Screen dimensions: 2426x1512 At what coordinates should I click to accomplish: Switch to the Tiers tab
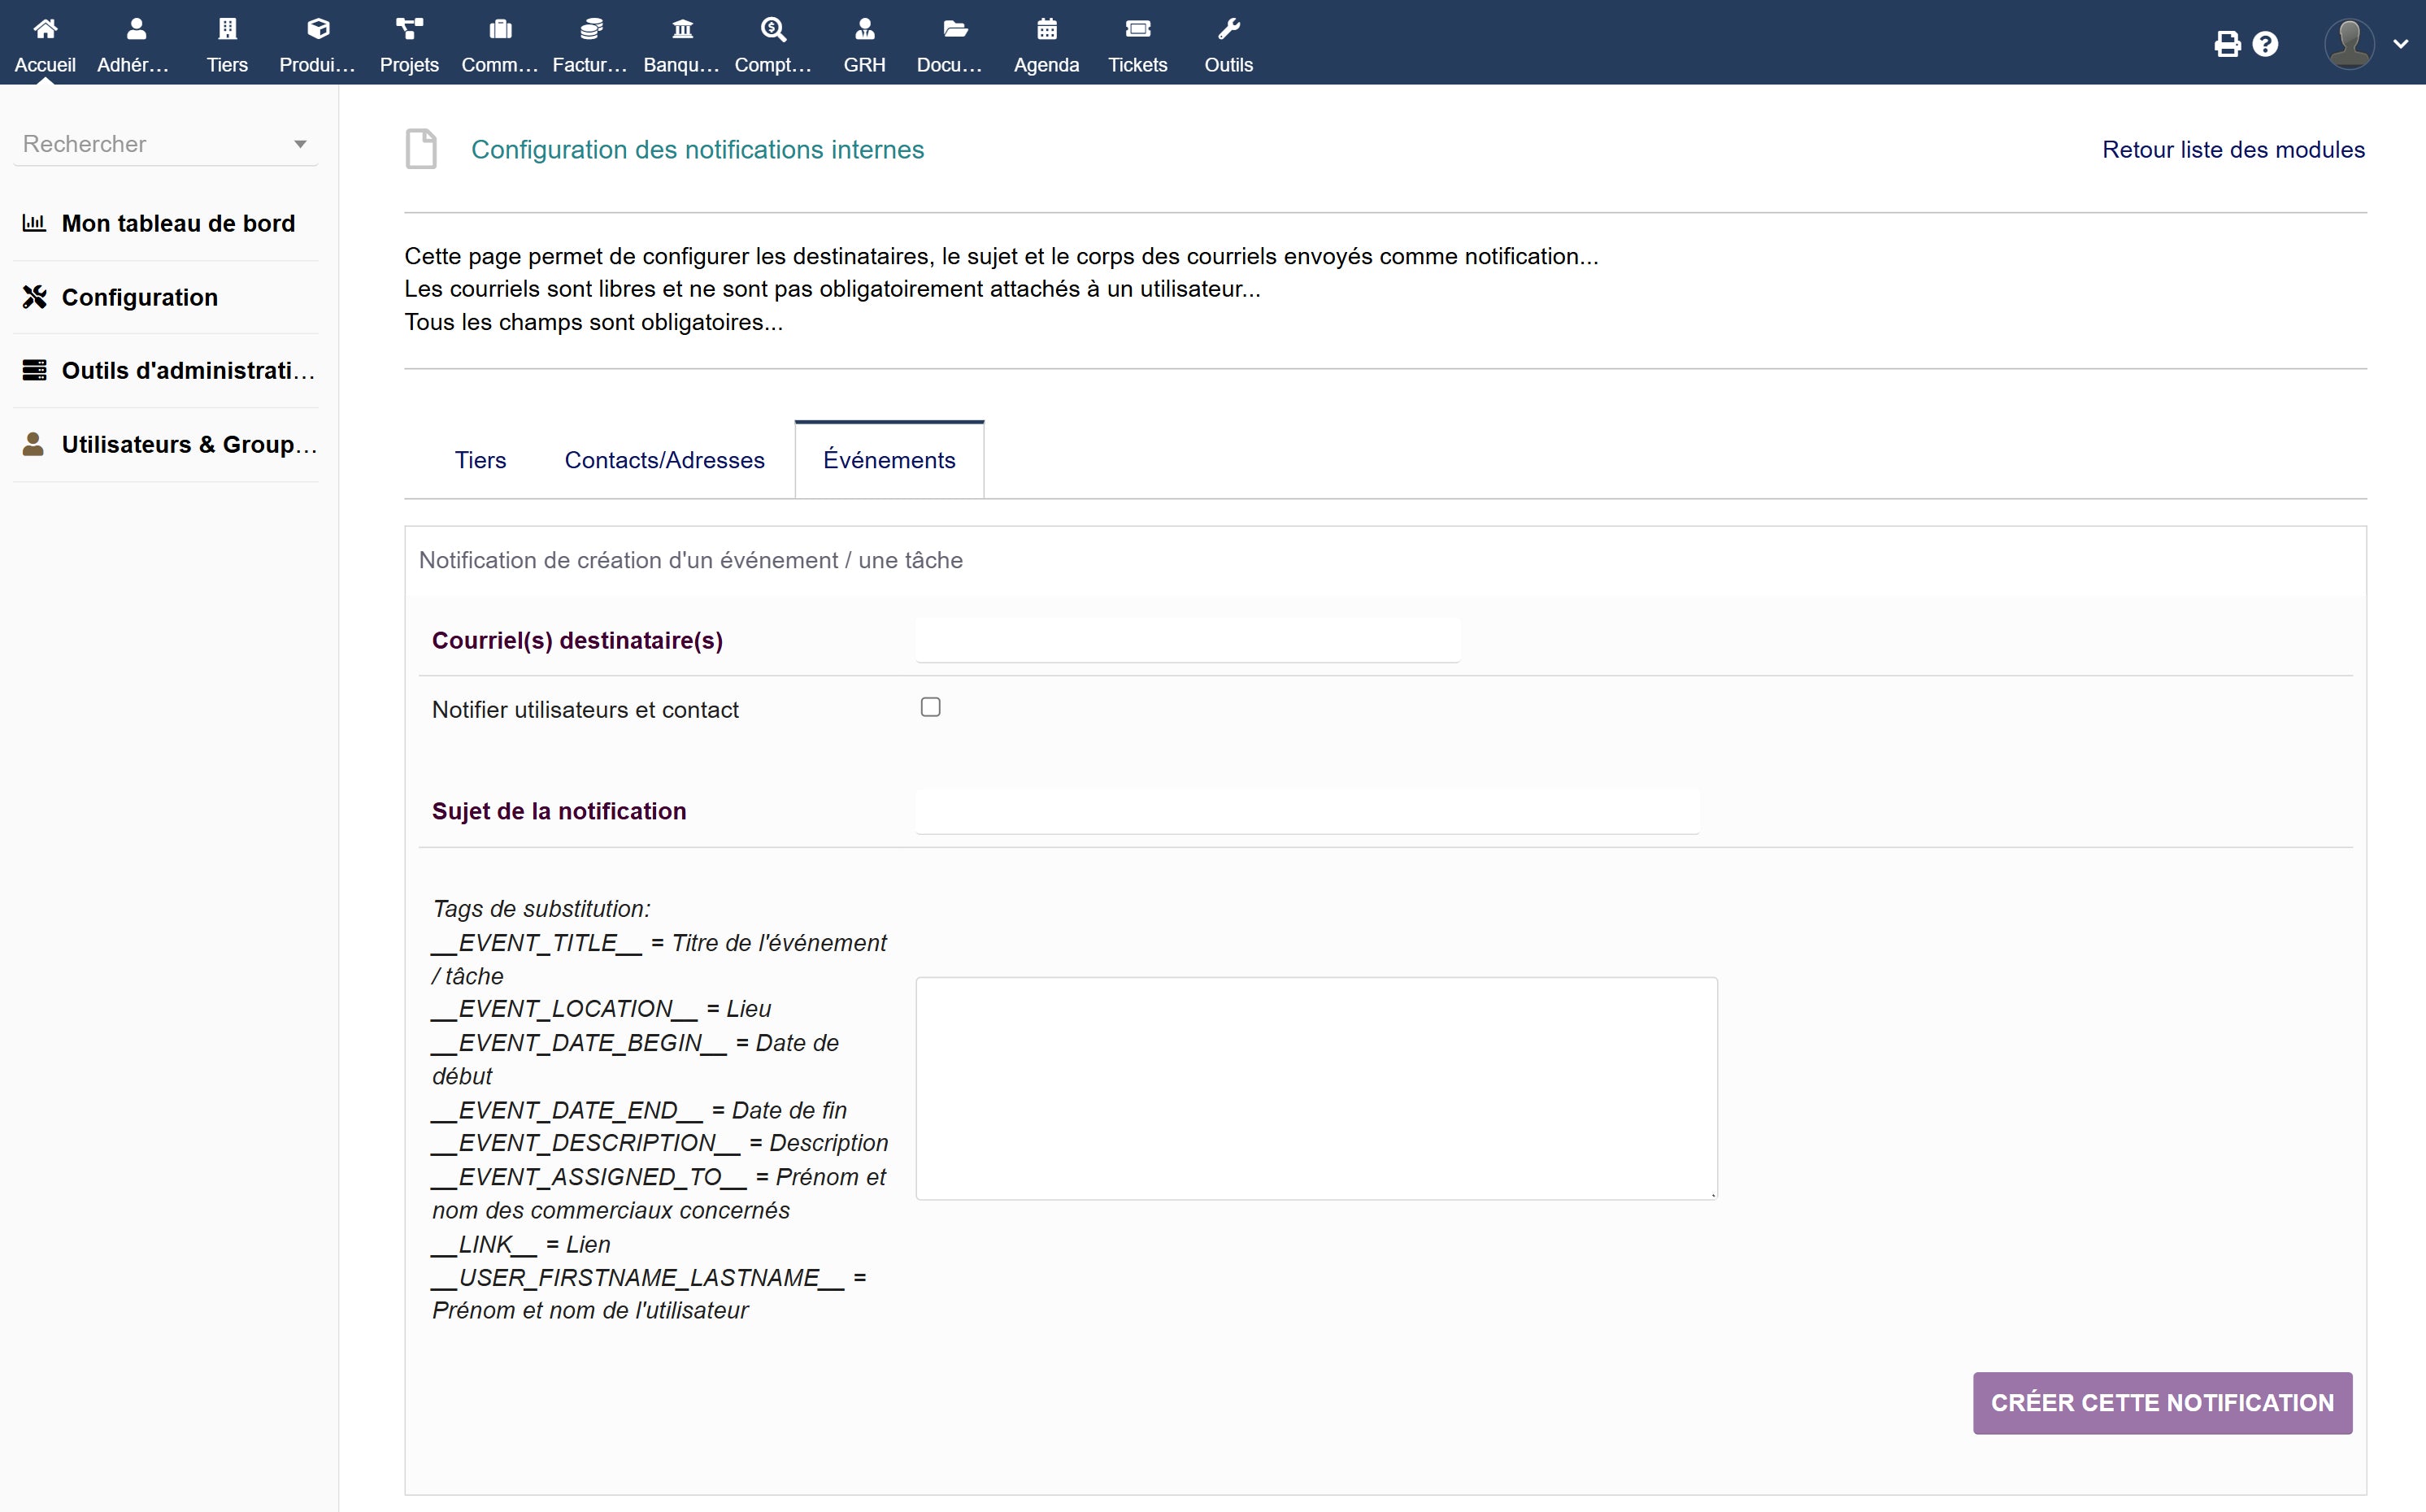click(x=480, y=460)
